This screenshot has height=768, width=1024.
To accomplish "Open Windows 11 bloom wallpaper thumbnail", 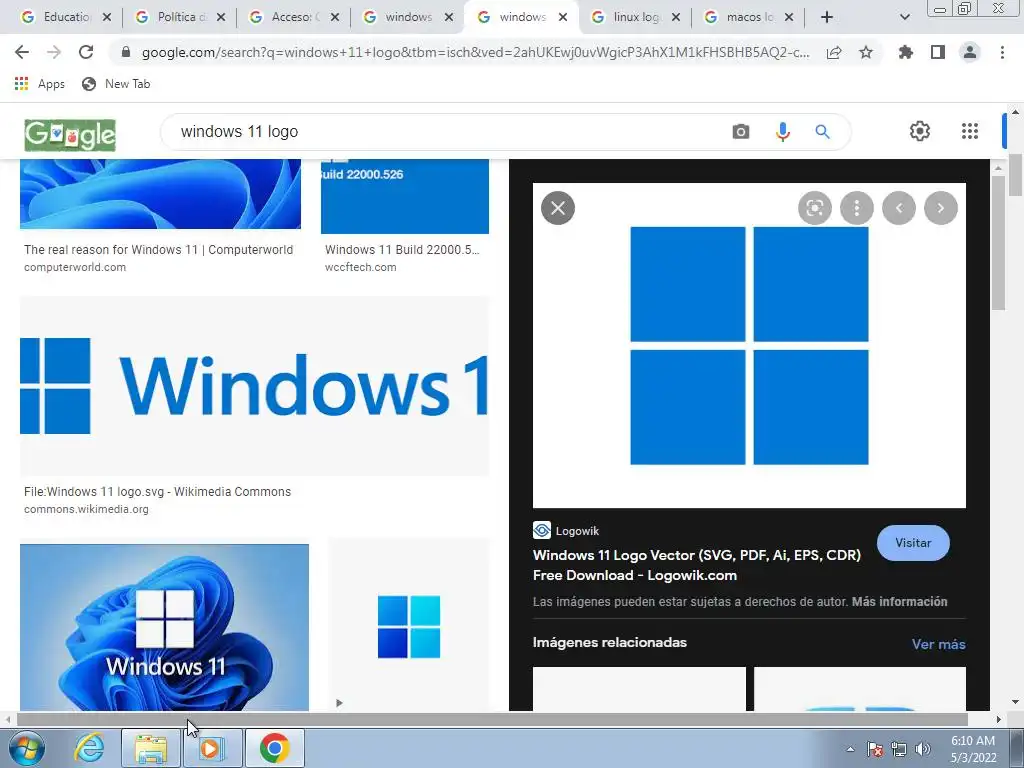I will [165, 628].
